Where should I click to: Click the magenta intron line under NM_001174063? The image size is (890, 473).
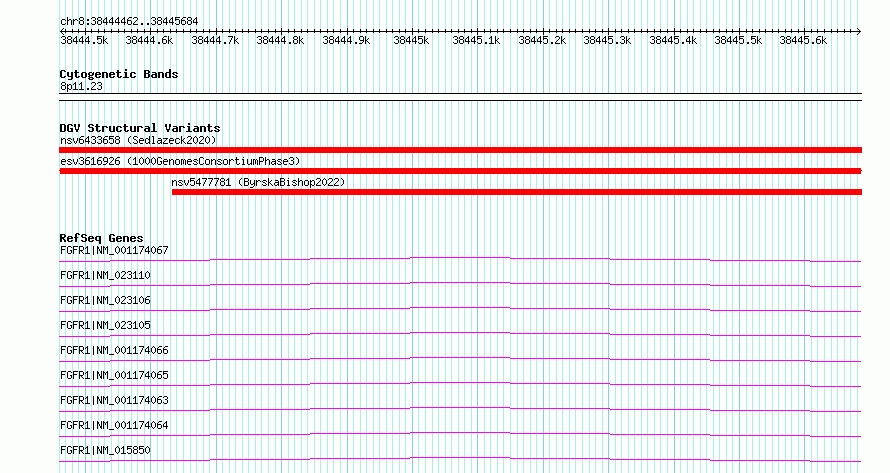tap(460, 408)
